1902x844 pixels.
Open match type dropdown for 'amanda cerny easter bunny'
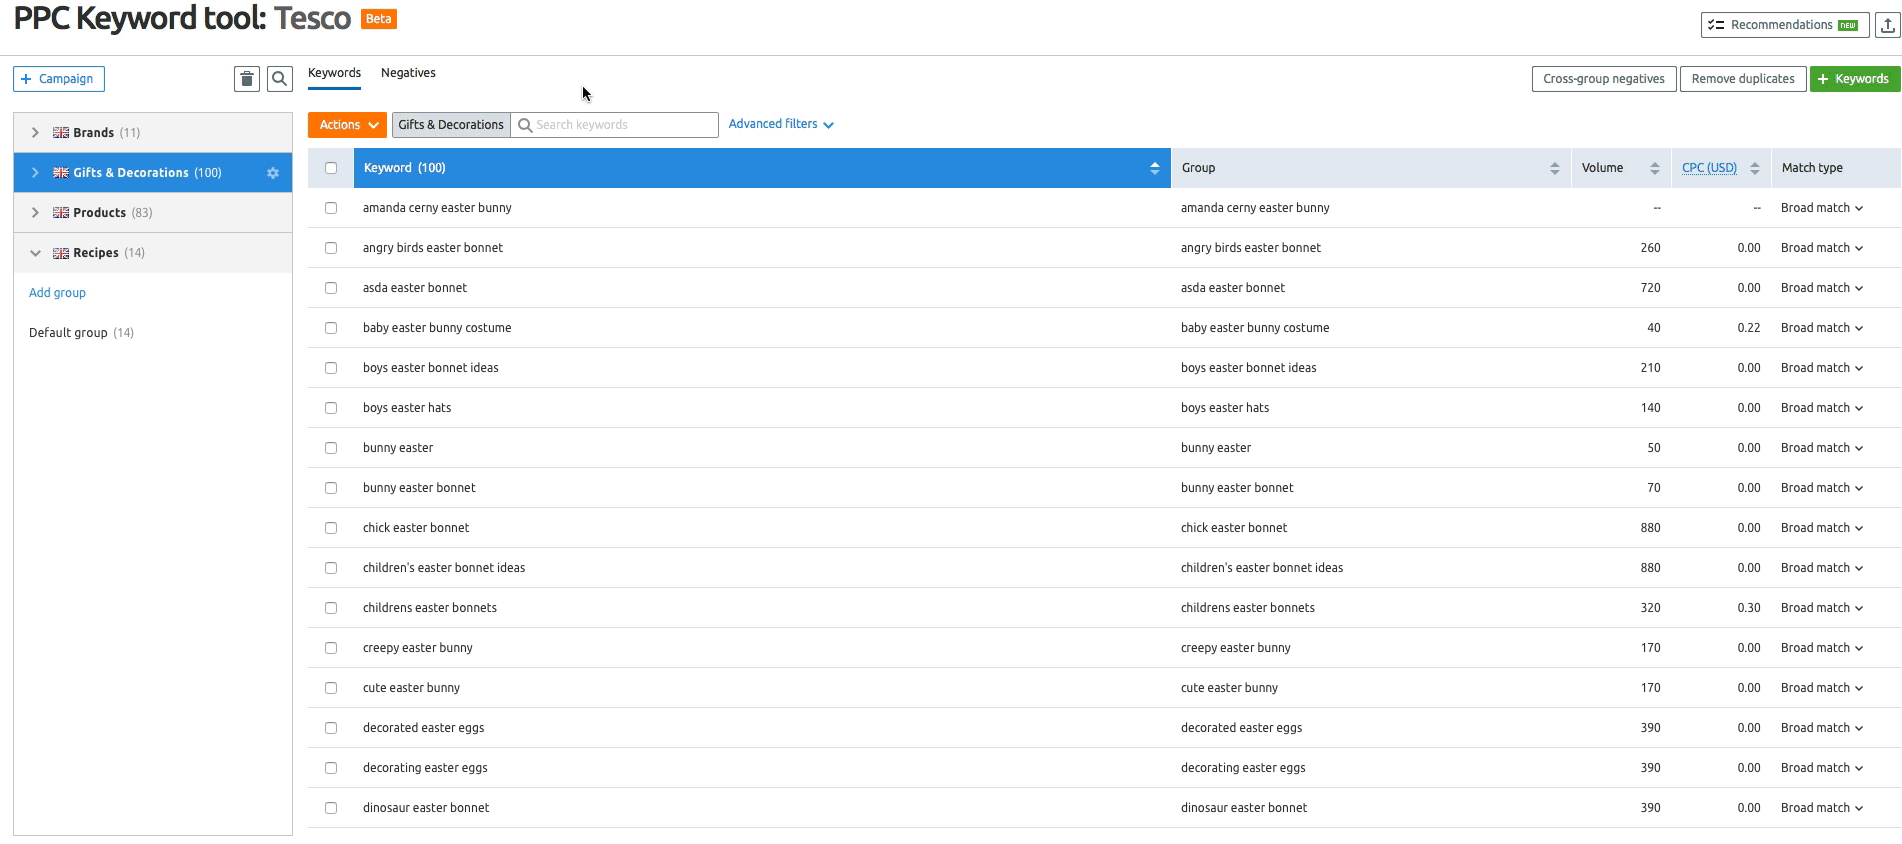pos(1822,208)
